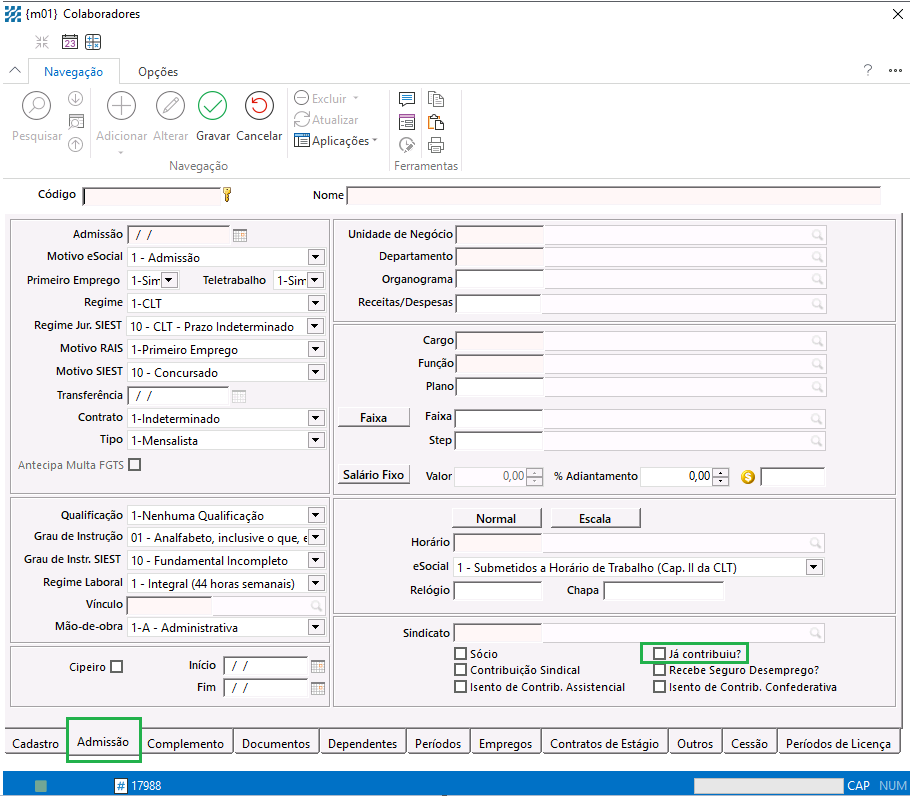Click the three-dots more options icon

pyautogui.click(x=895, y=71)
